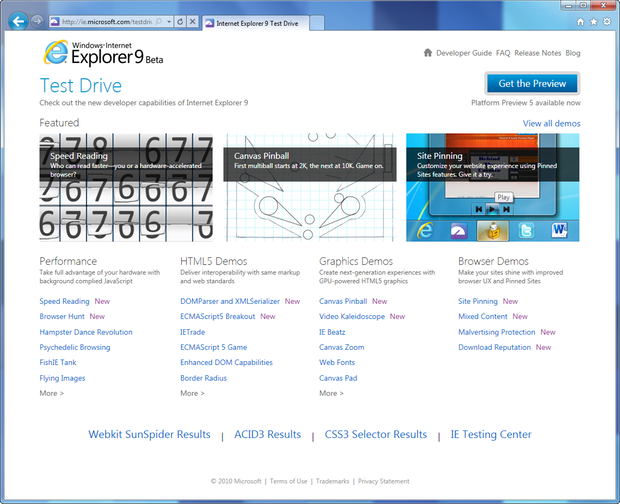The width and height of the screenshot is (620, 504).
Task: Open a new blank tab
Action: click(317, 23)
